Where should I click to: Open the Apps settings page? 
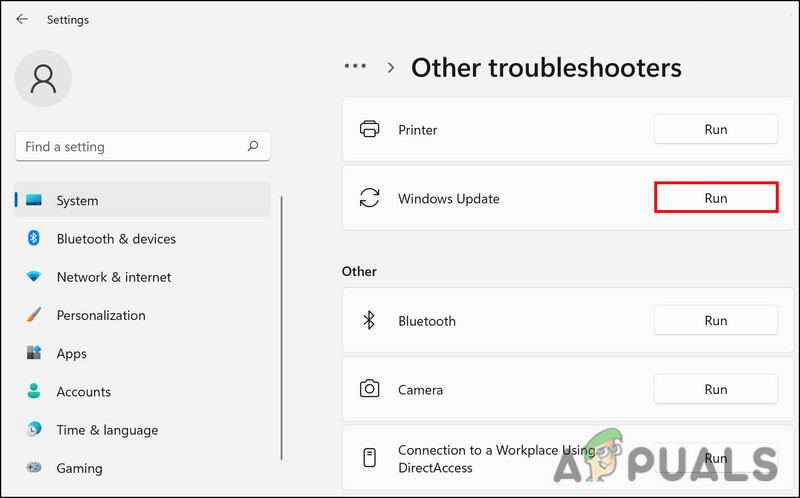[71, 353]
